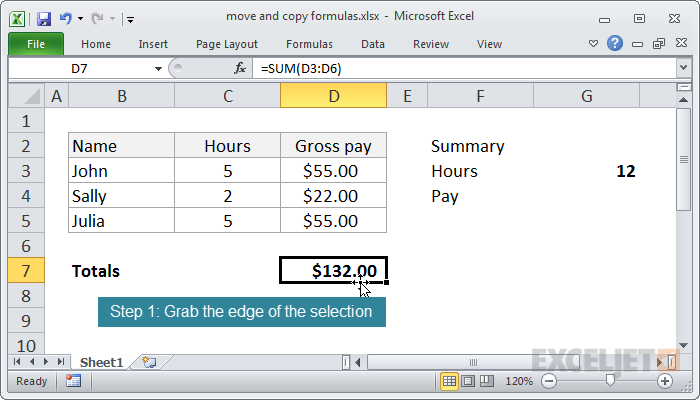
Task: Click the horizontal scrollbar left arrow
Action: tap(358, 362)
